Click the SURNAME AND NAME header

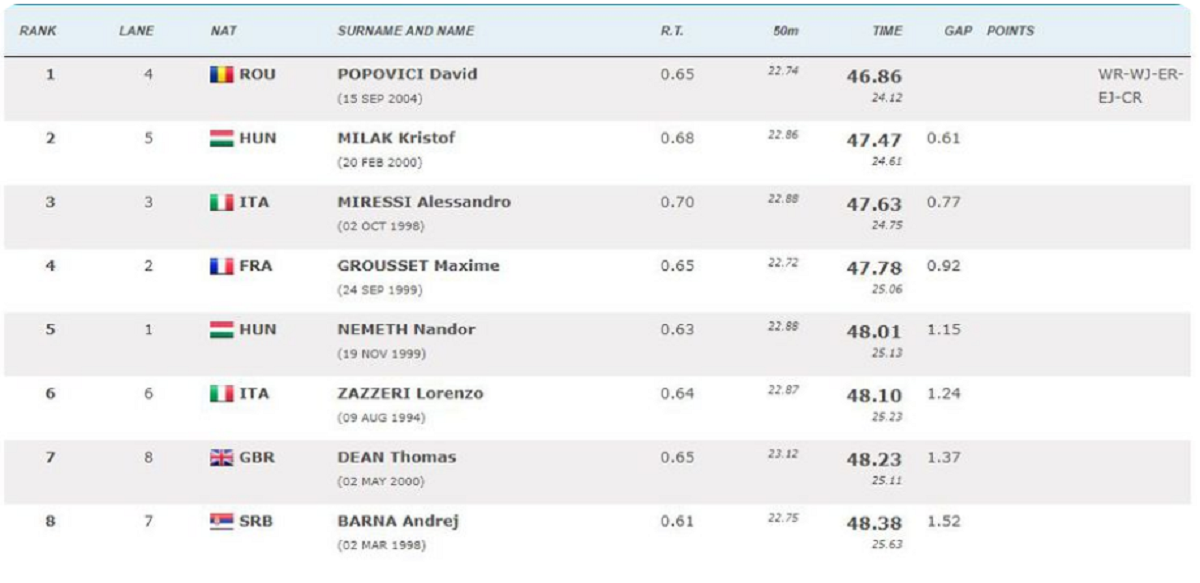(x=406, y=31)
